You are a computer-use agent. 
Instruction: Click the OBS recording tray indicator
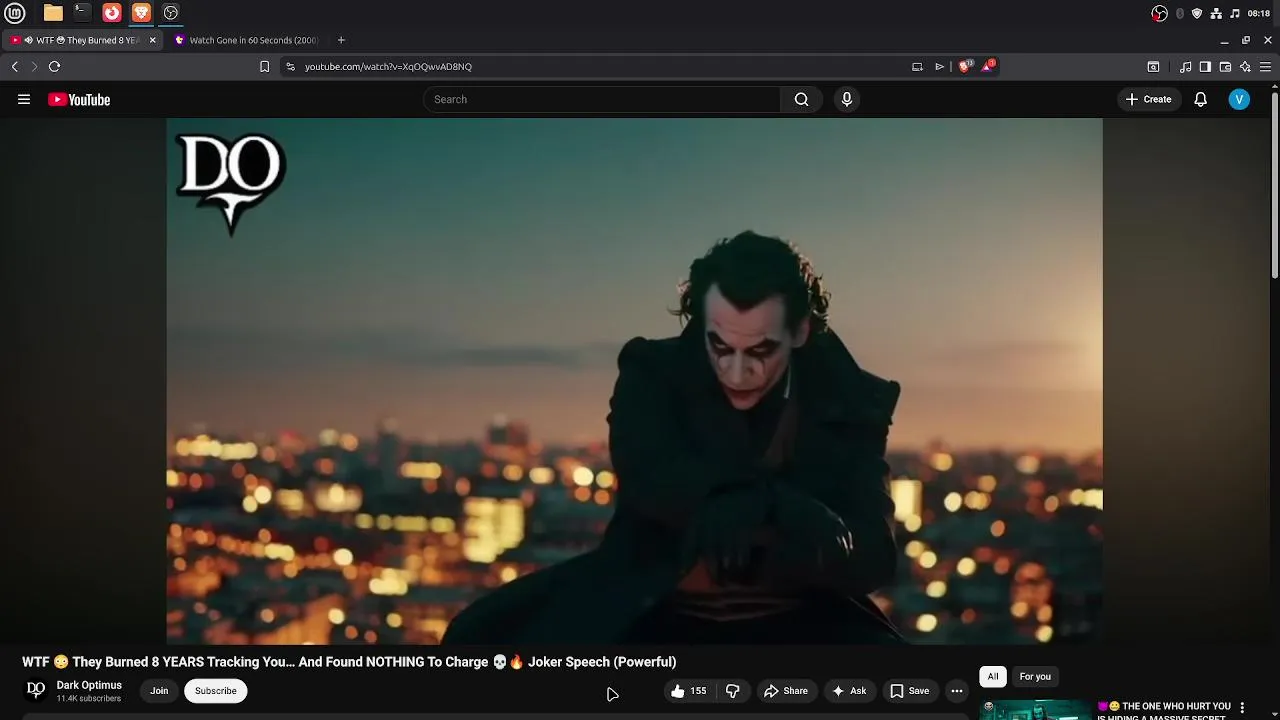pyautogui.click(x=1159, y=13)
